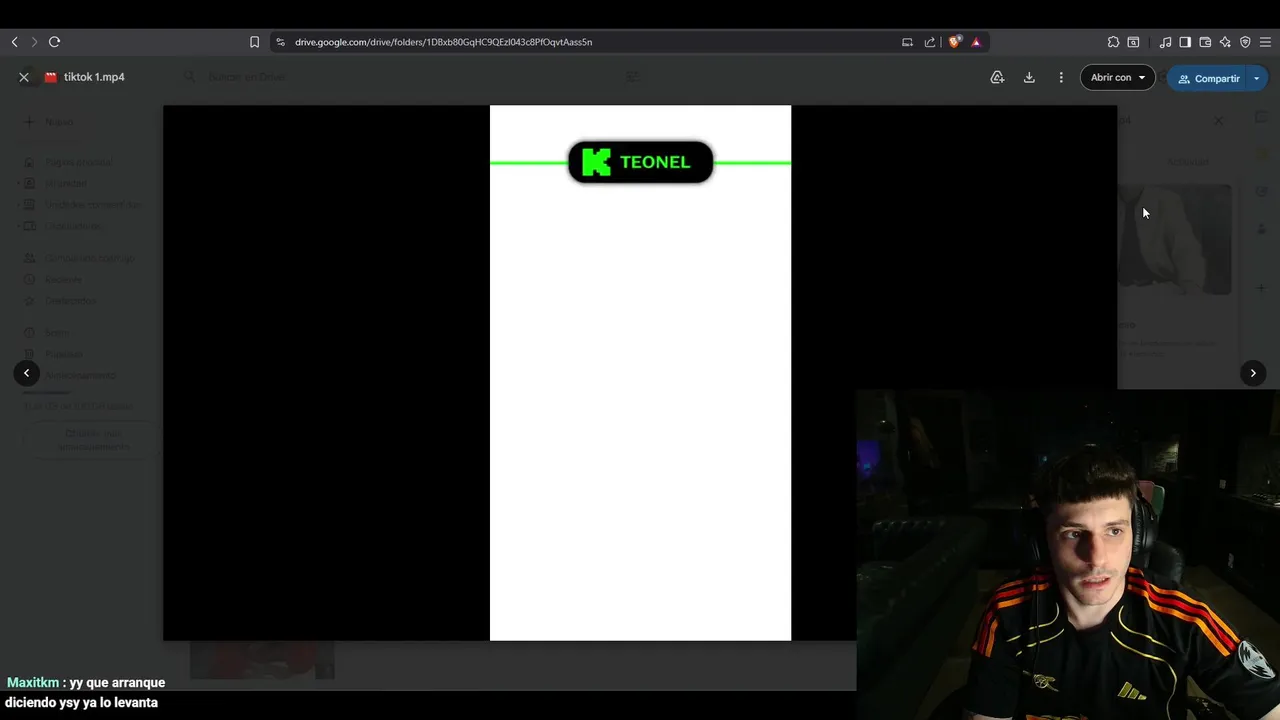Share this page icon in address bar
This screenshot has height=720, width=1280.
pyautogui.click(x=930, y=42)
